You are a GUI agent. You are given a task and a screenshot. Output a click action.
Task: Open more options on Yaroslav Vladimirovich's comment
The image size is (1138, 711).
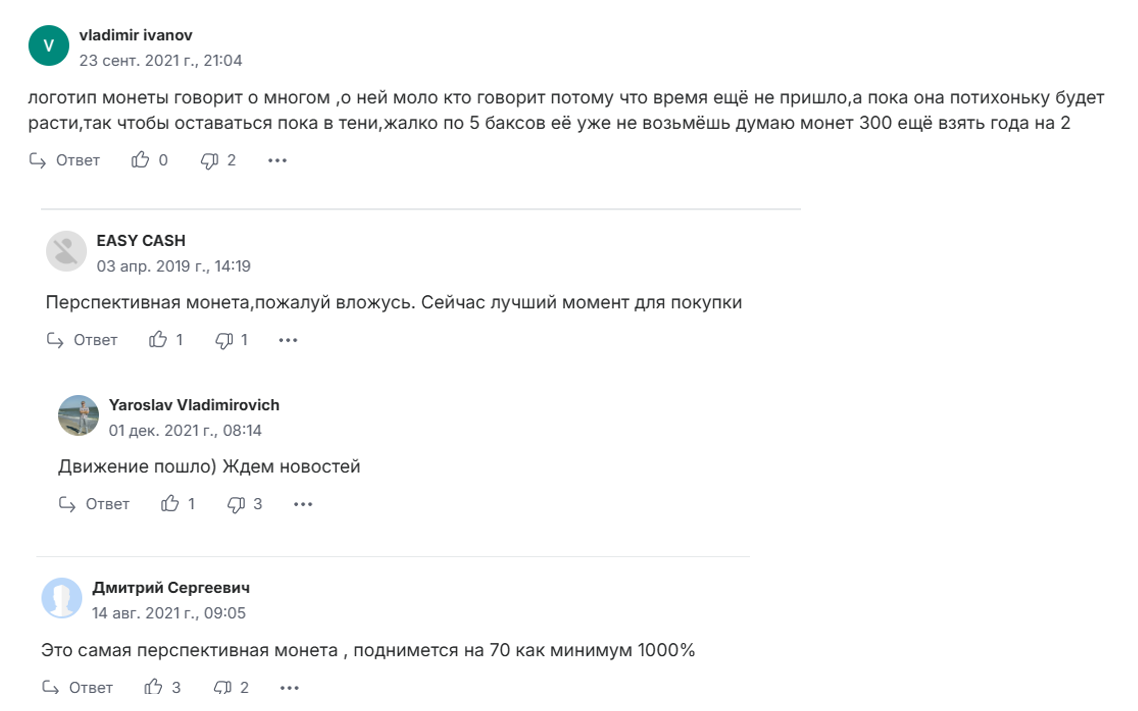pyautogui.click(x=303, y=504)
